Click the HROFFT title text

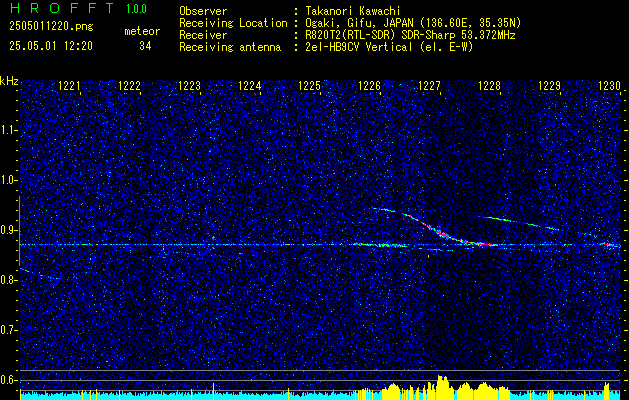coord(63,8)
